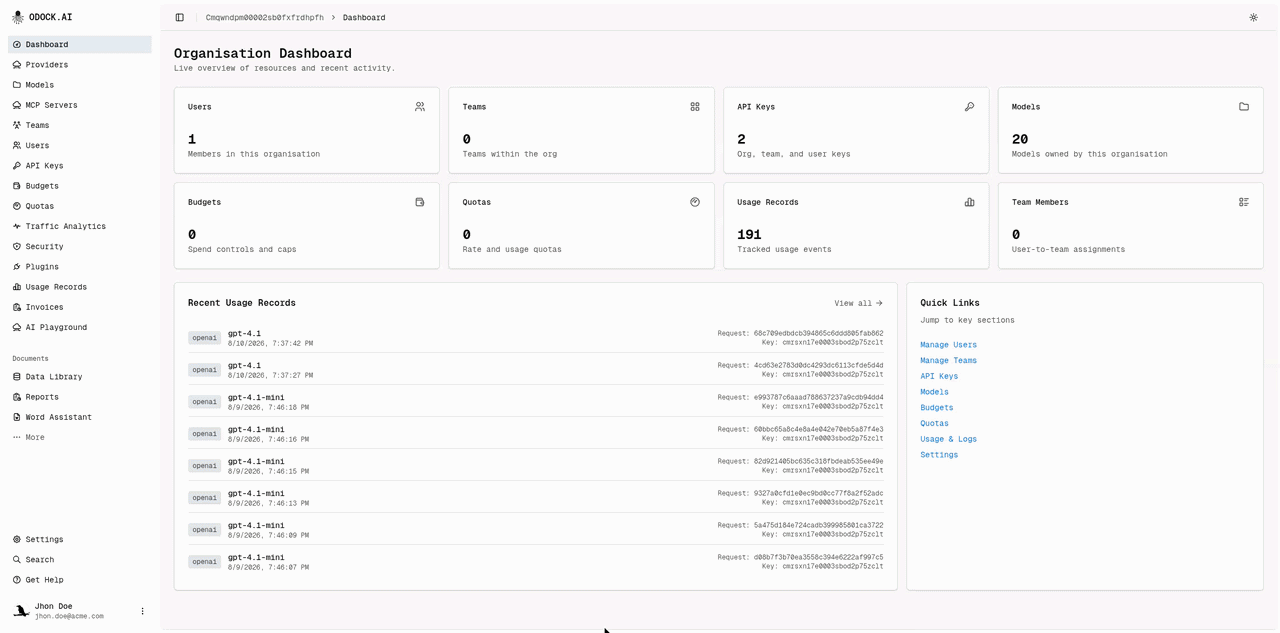Click the Jhon Doe avatar image
The width and height of the screenshot is (1280, 633).
tap(21, 611)
